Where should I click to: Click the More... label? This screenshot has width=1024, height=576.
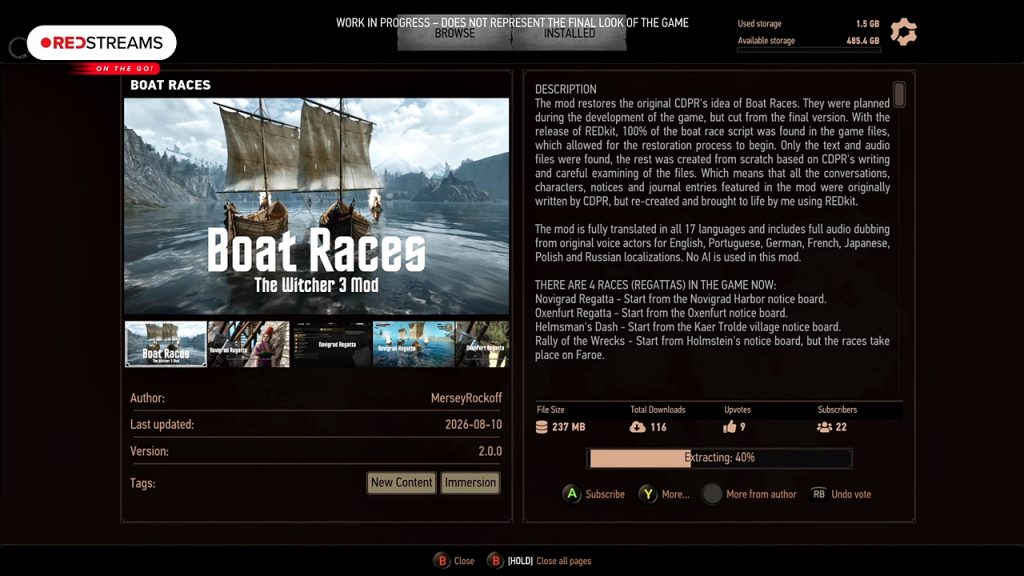coord(675,494)
